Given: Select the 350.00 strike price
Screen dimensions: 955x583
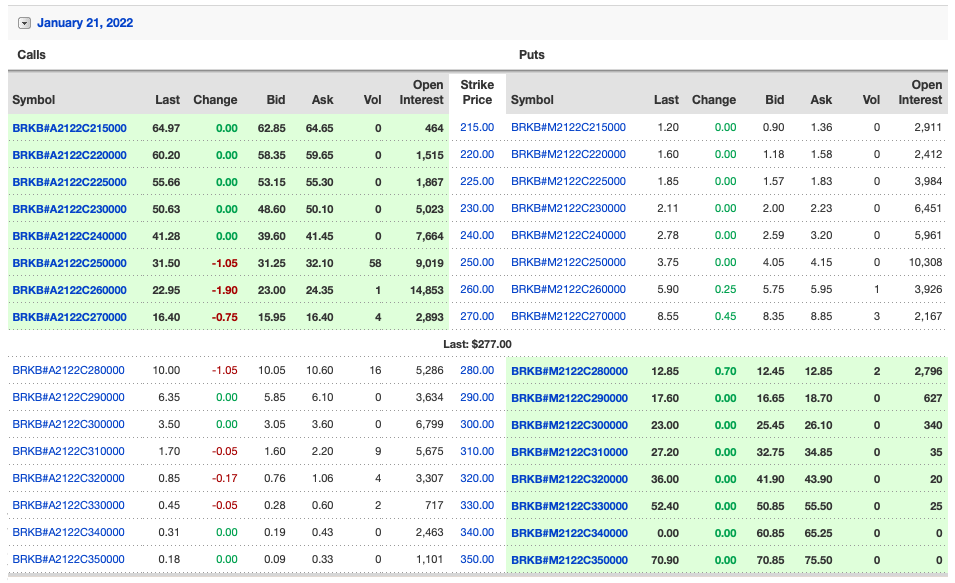Looking at the screenshot, I should click(477, 560).
